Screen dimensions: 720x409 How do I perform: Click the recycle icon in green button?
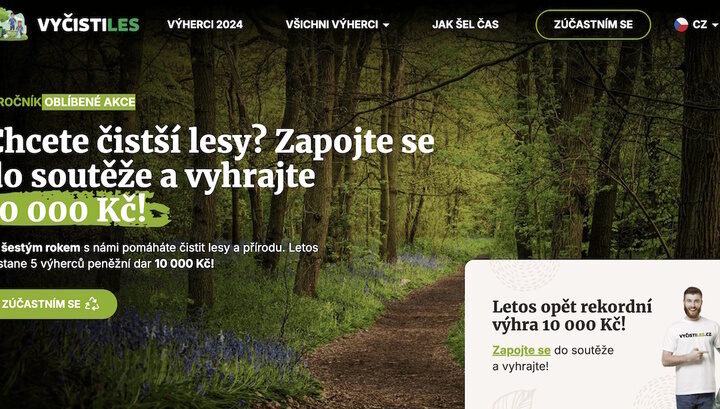(x=92, y=303)
